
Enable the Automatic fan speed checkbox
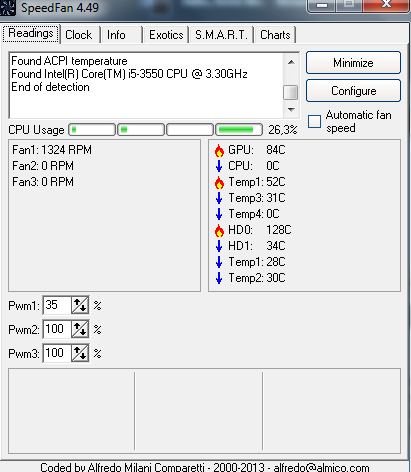click(314, 121)
